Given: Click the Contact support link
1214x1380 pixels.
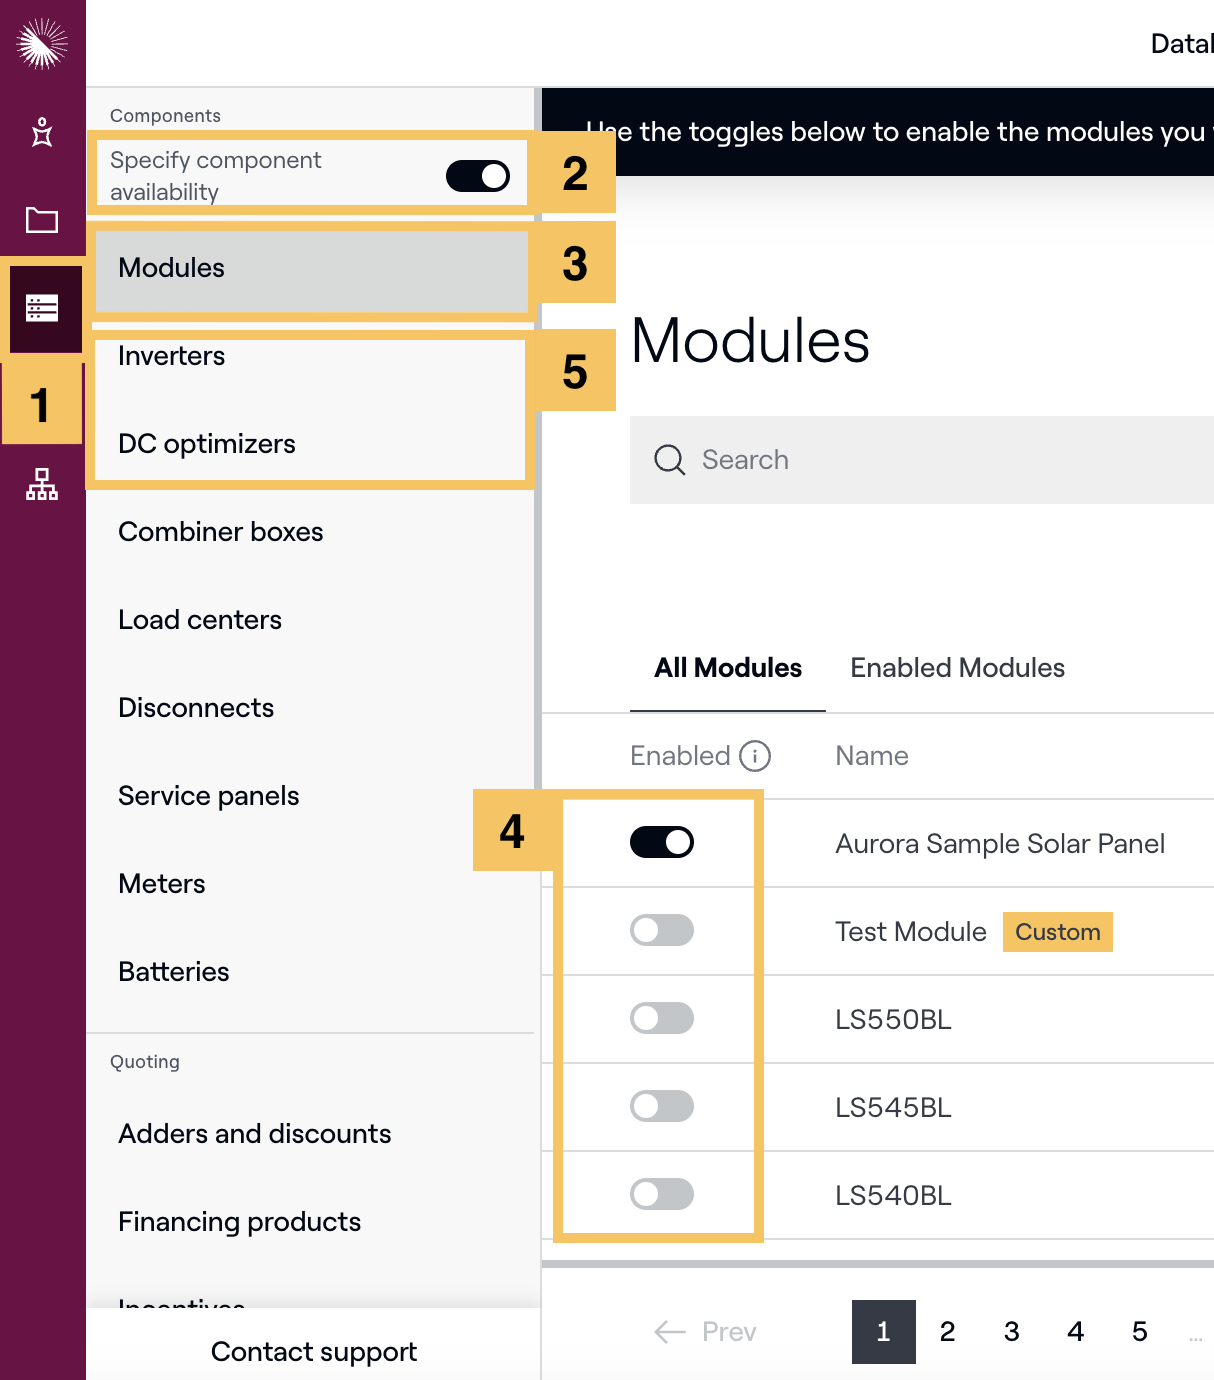Looking at the screenshot, I should click(314, 1352).
